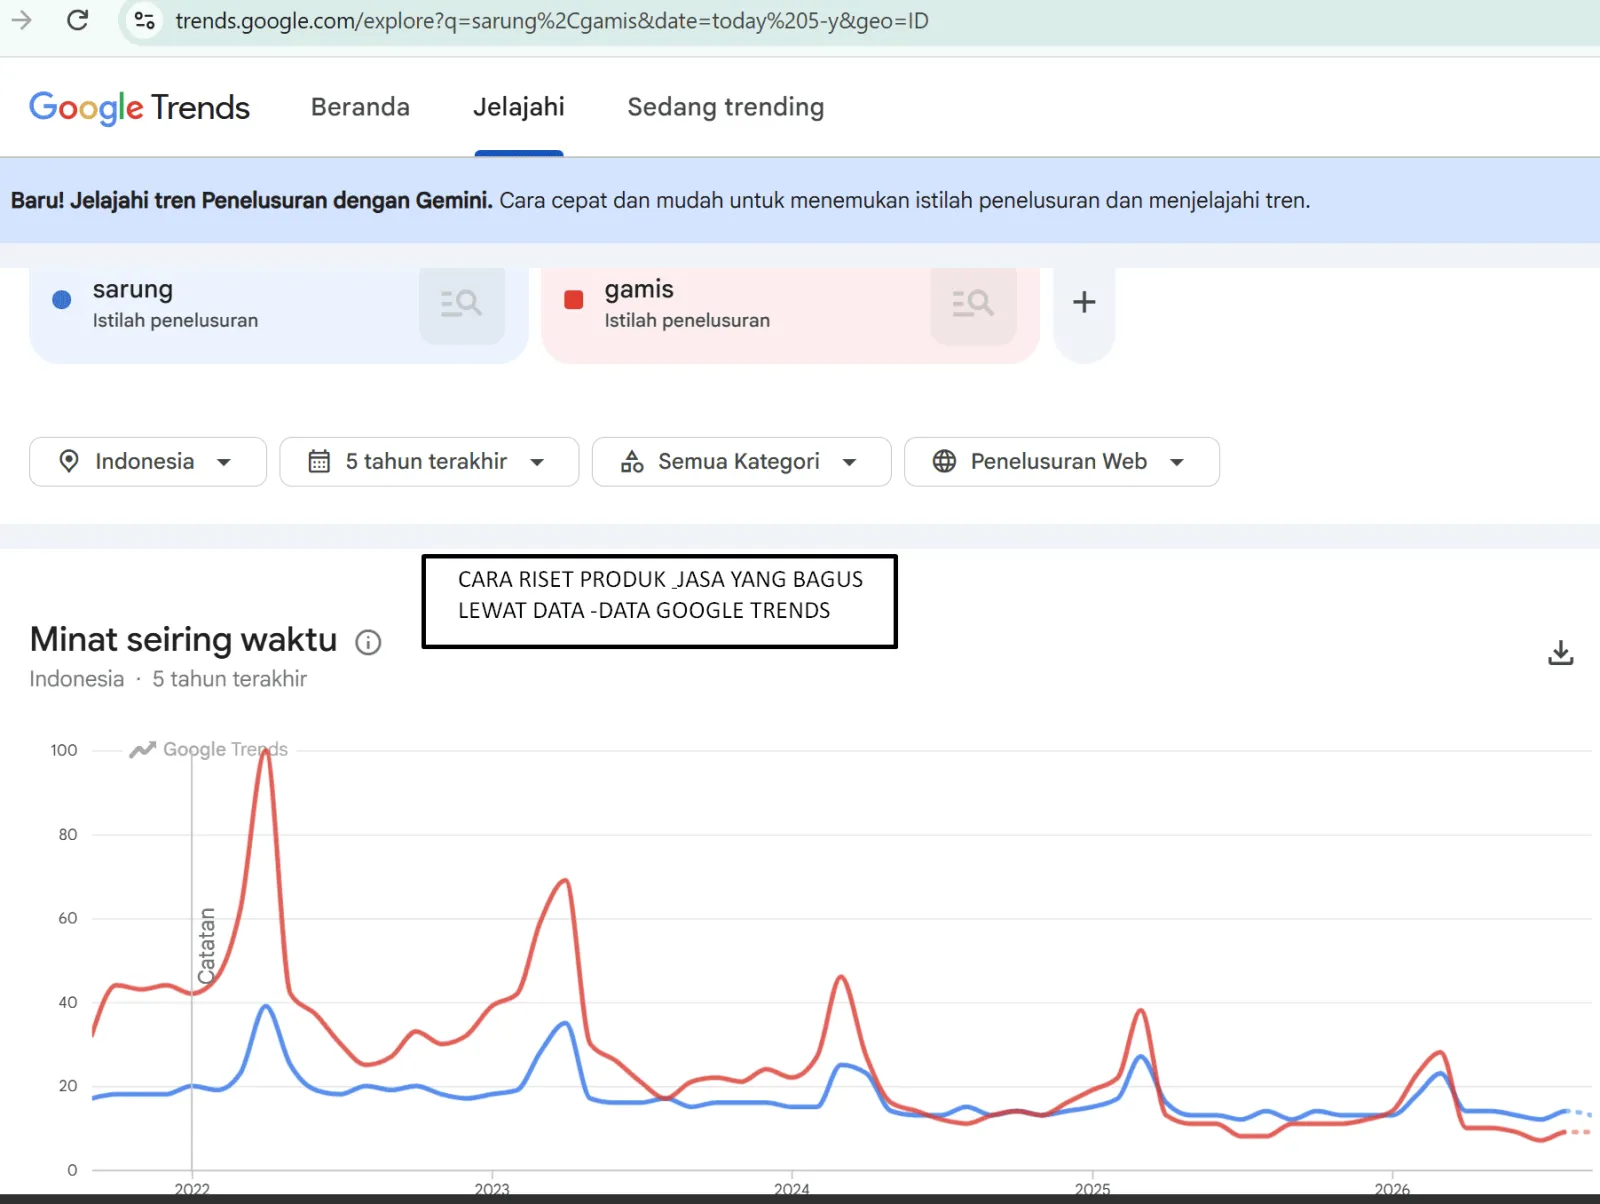Click the globe icon in search type filter
Image resolution: width=1600 pixels, height=1204 pixels.
944,461
